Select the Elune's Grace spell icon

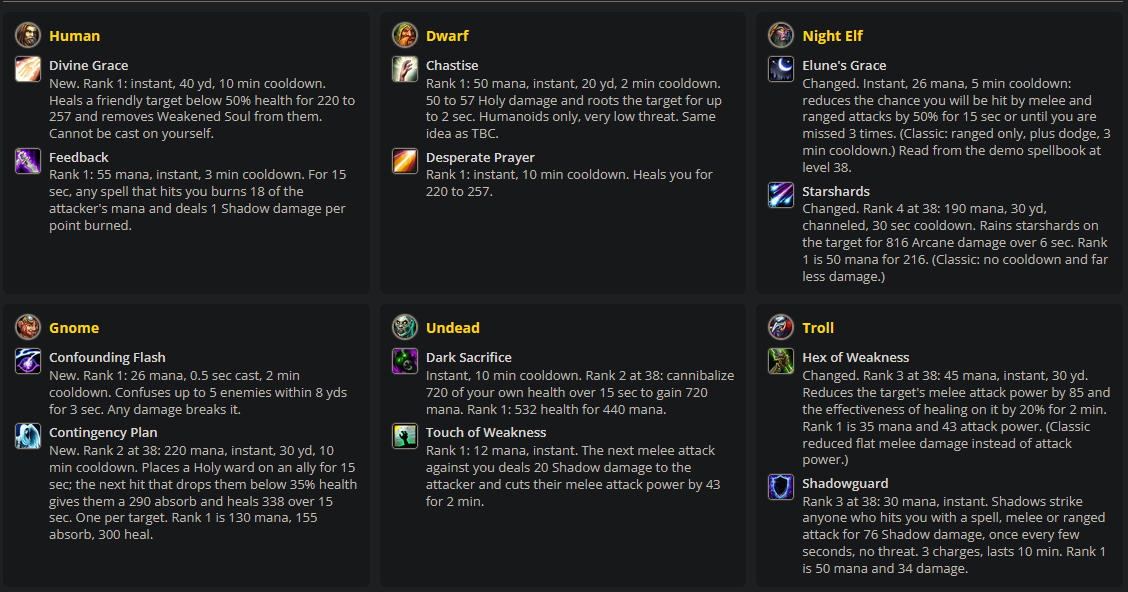click(781, 69)
